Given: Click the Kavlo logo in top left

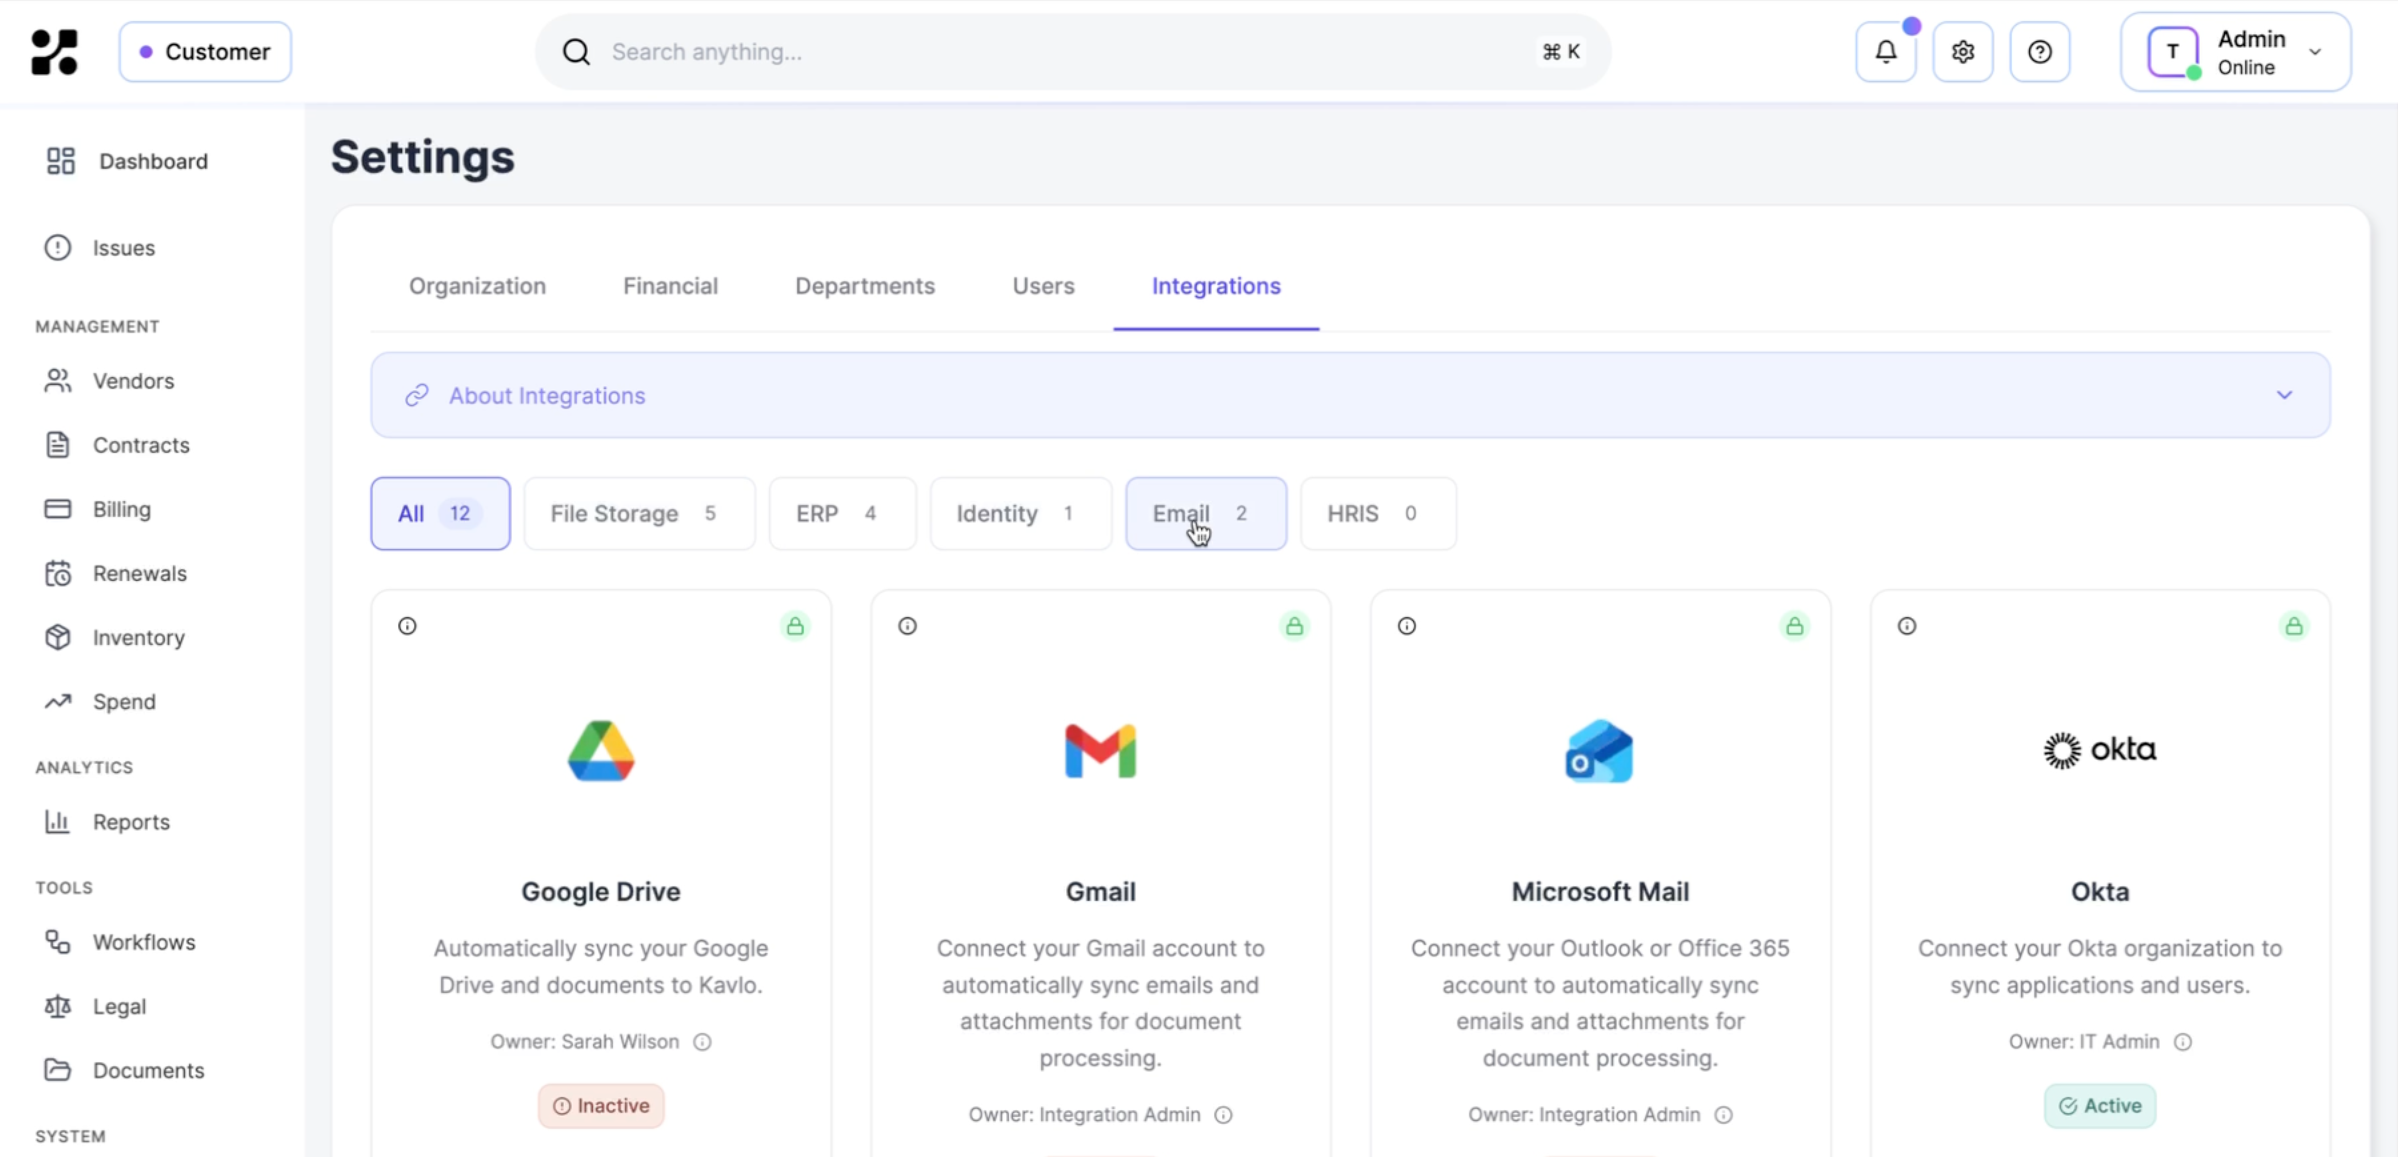Looking at the screenshot, I should pyautogui.click(x=54, y=51).
